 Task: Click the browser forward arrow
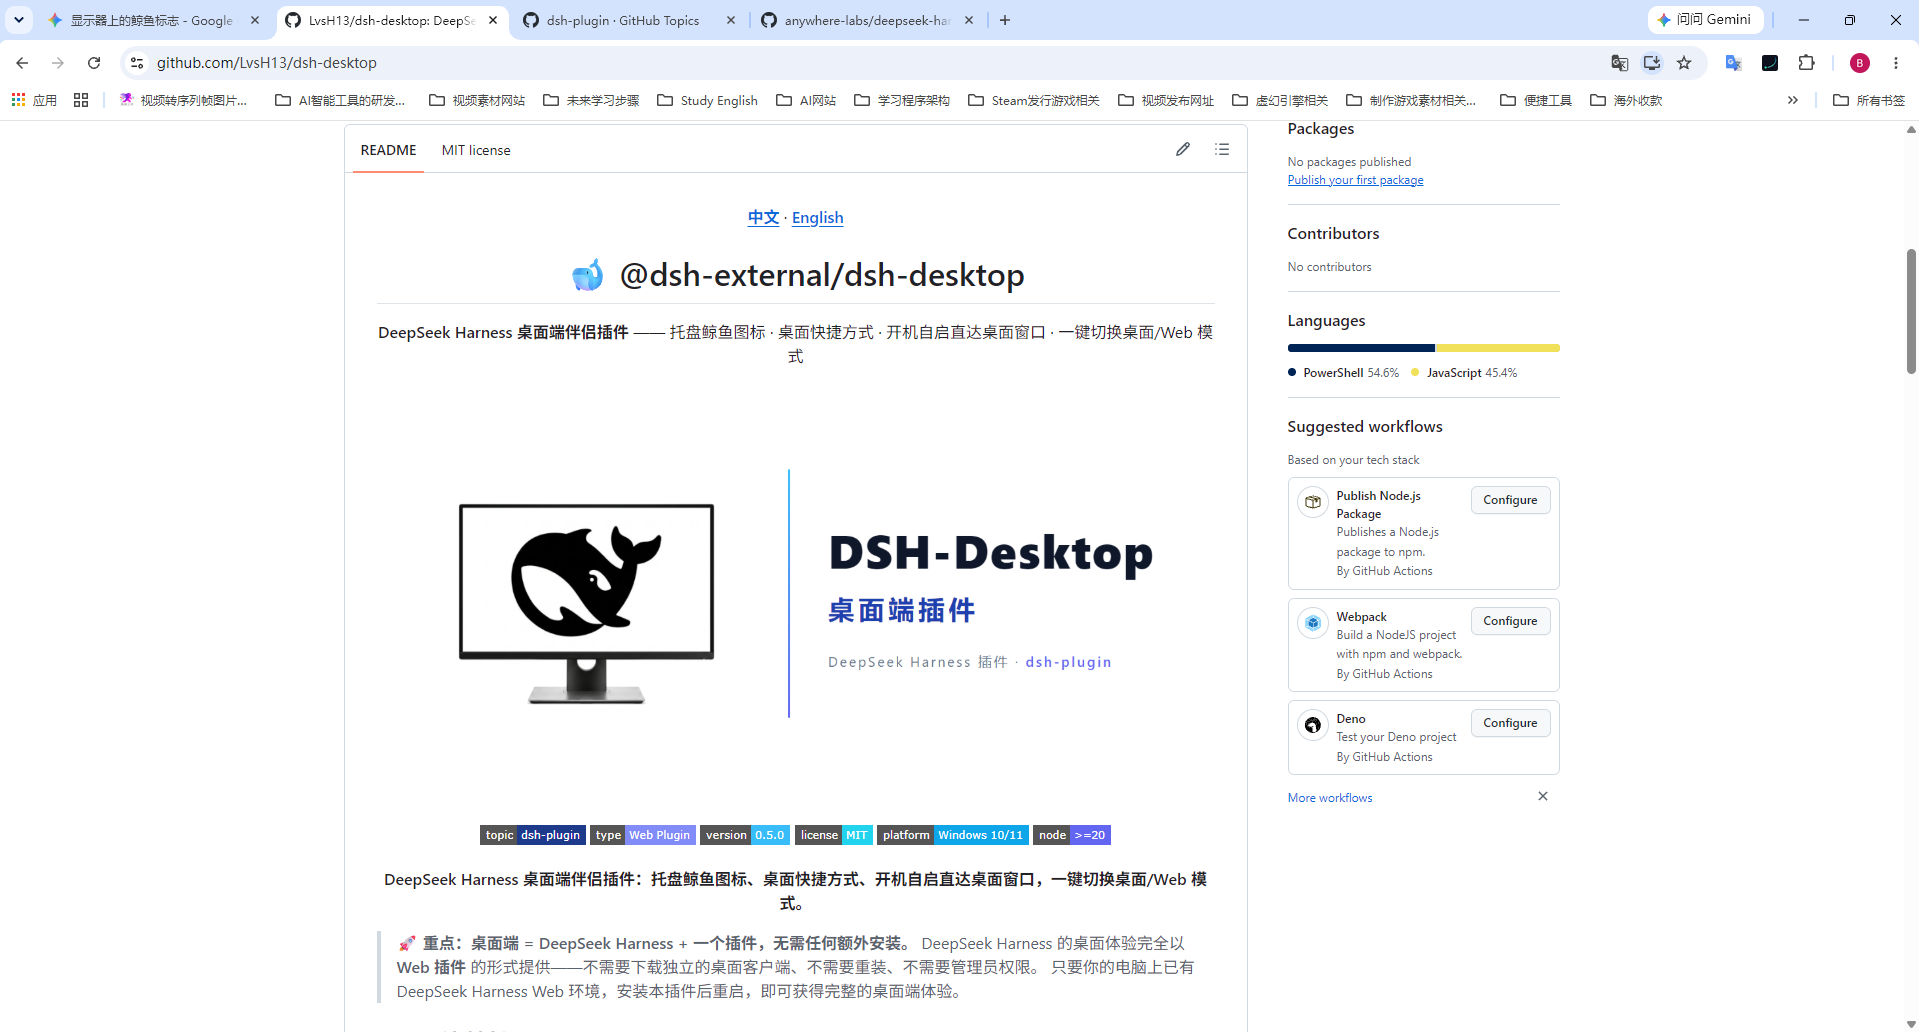click(58, 63)
